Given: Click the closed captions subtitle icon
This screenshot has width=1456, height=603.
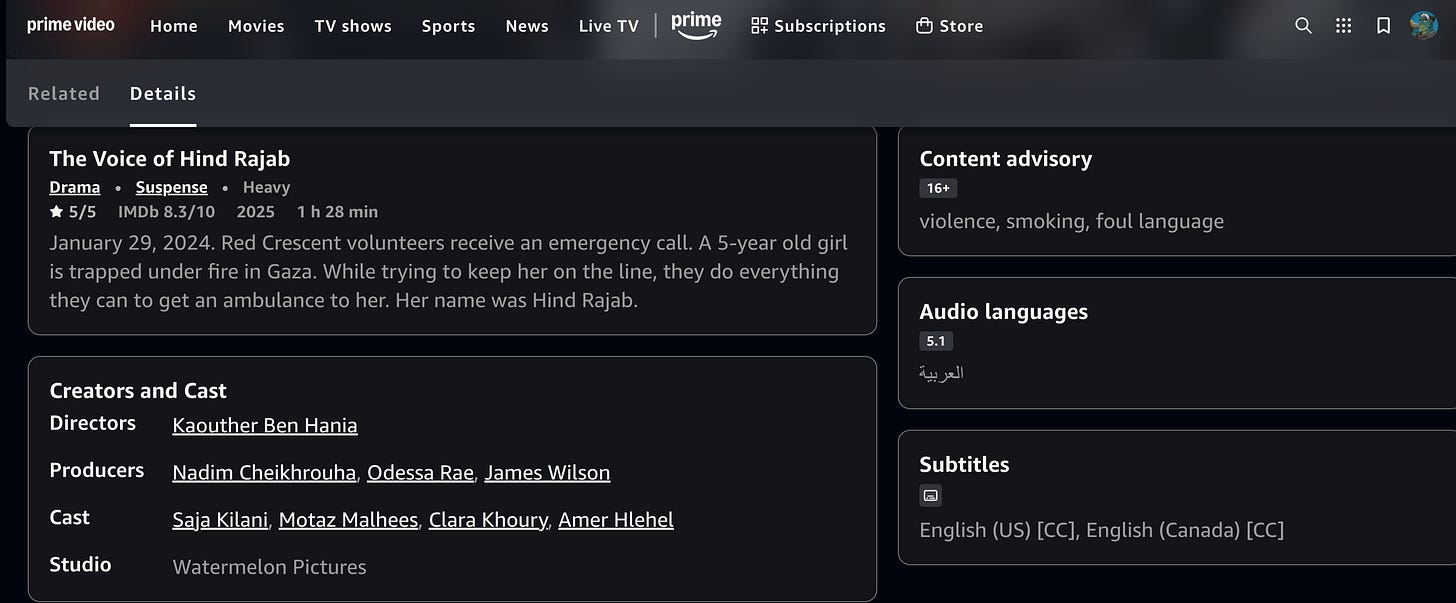Looking at the screenshot, I should pos(931,495).
